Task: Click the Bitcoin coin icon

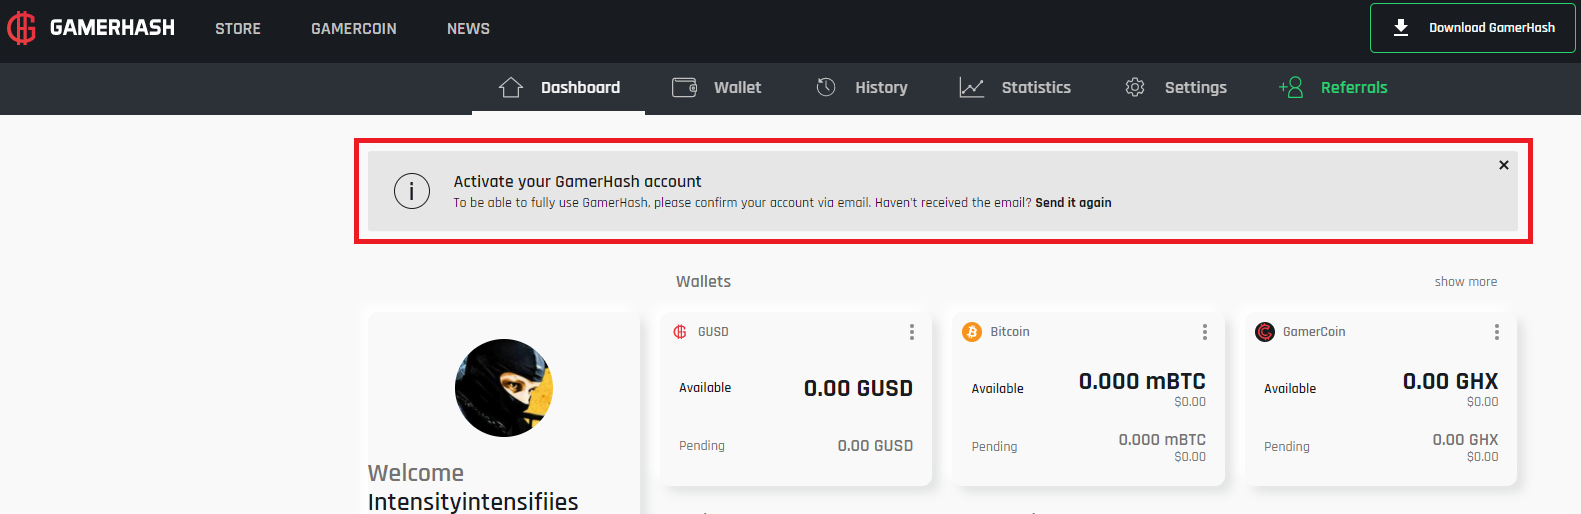Action: 972,332
